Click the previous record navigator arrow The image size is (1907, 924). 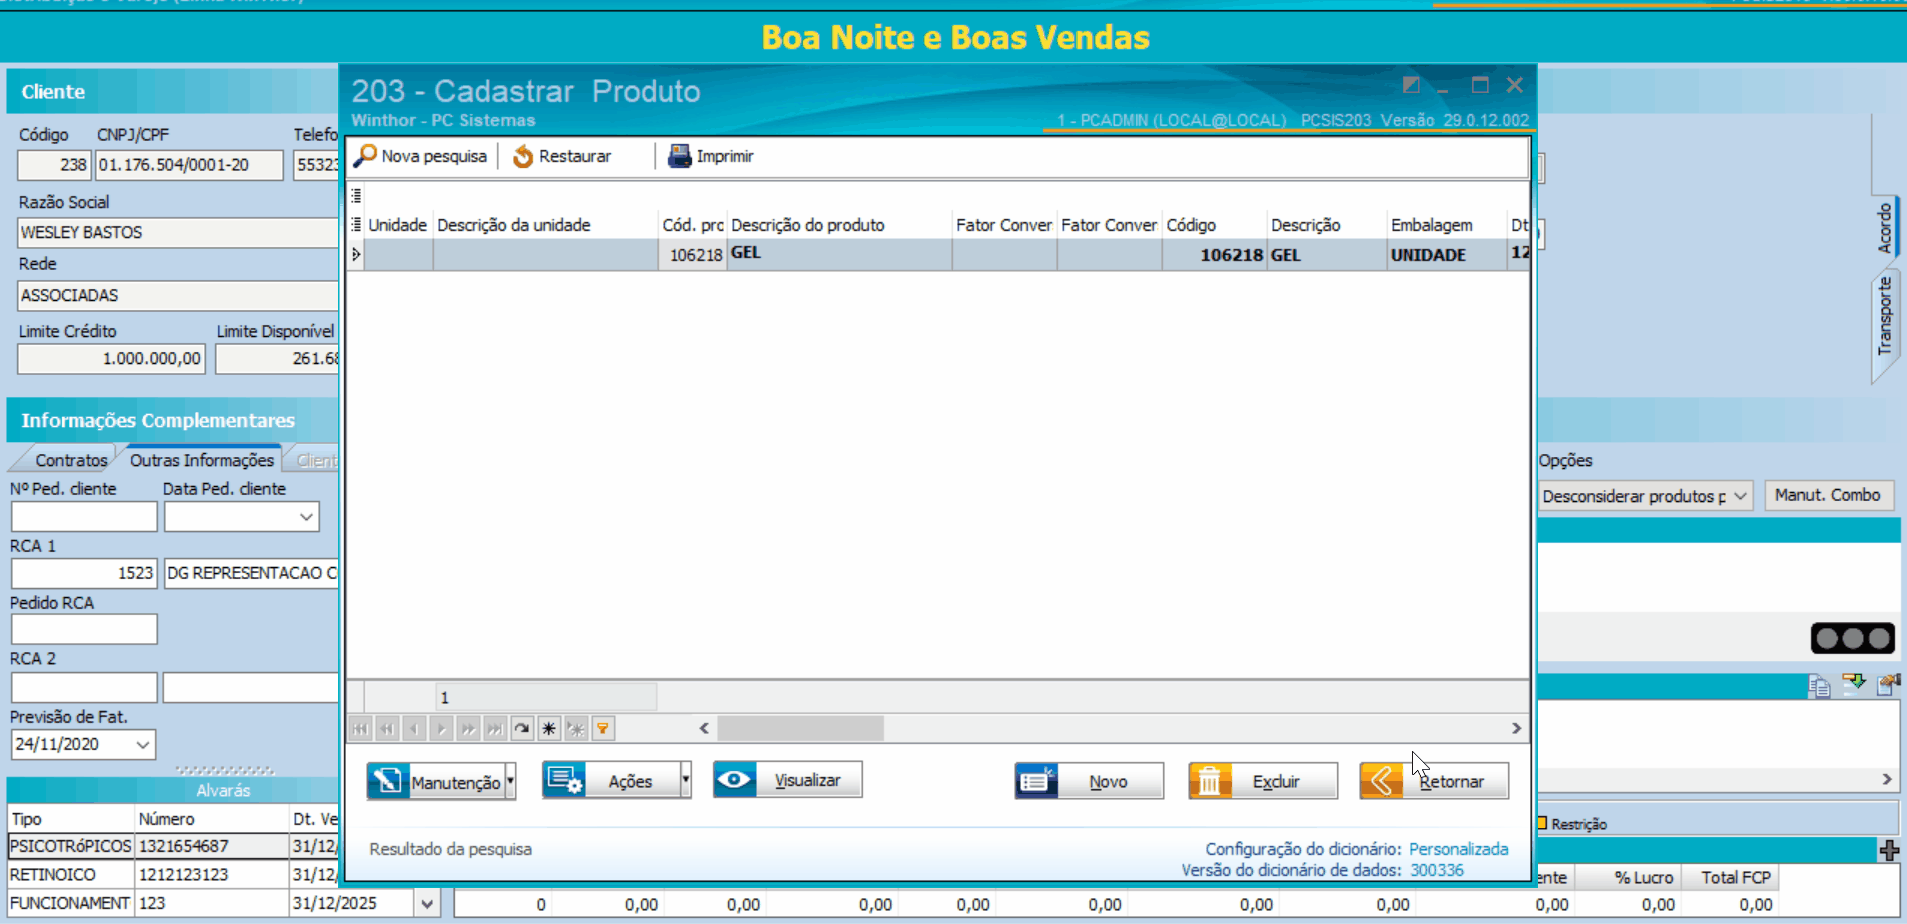(x=414, y=729)
